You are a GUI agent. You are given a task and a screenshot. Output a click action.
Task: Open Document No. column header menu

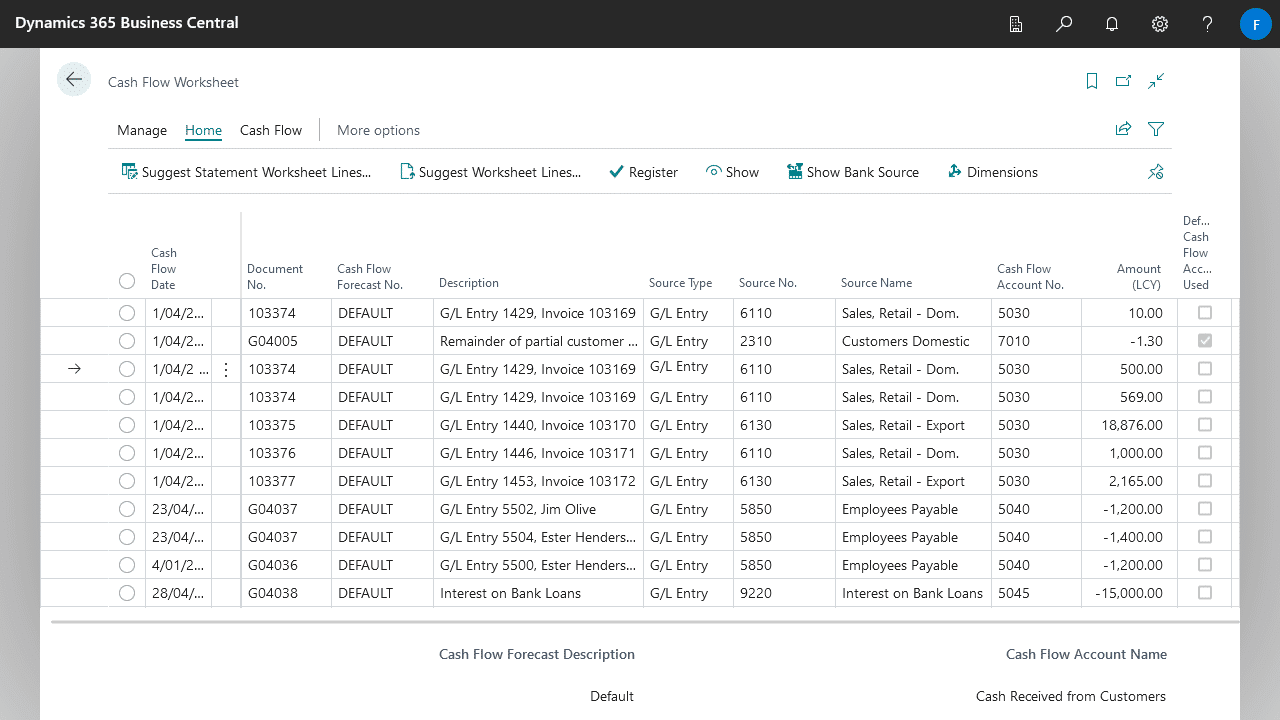pyautogui.click(x=275, y=277)
